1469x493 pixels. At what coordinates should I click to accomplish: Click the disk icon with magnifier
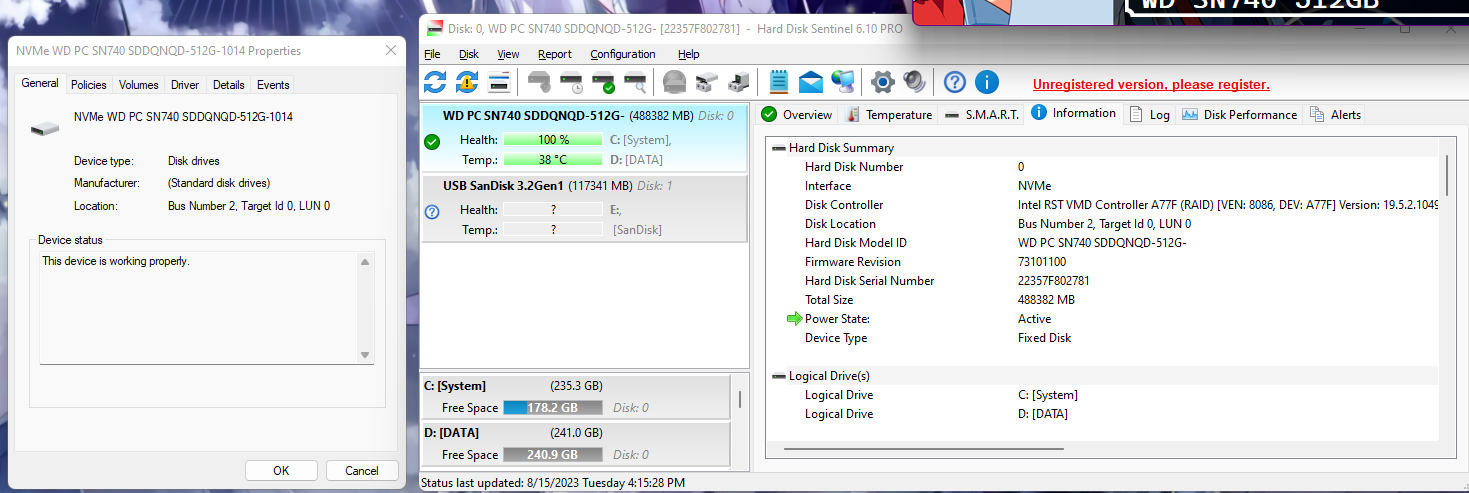pyautogui.click(x=636, y=82)
